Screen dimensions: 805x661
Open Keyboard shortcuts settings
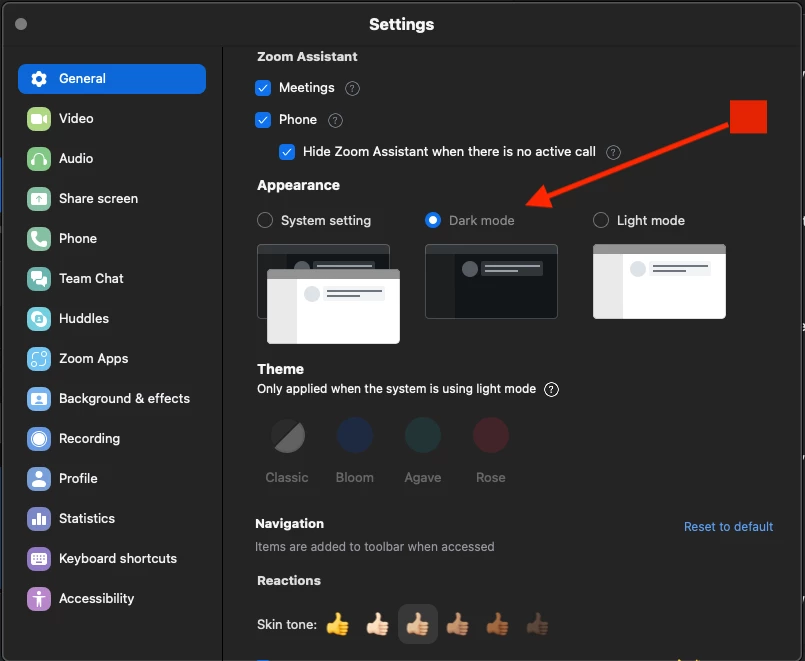click(112, 559)
